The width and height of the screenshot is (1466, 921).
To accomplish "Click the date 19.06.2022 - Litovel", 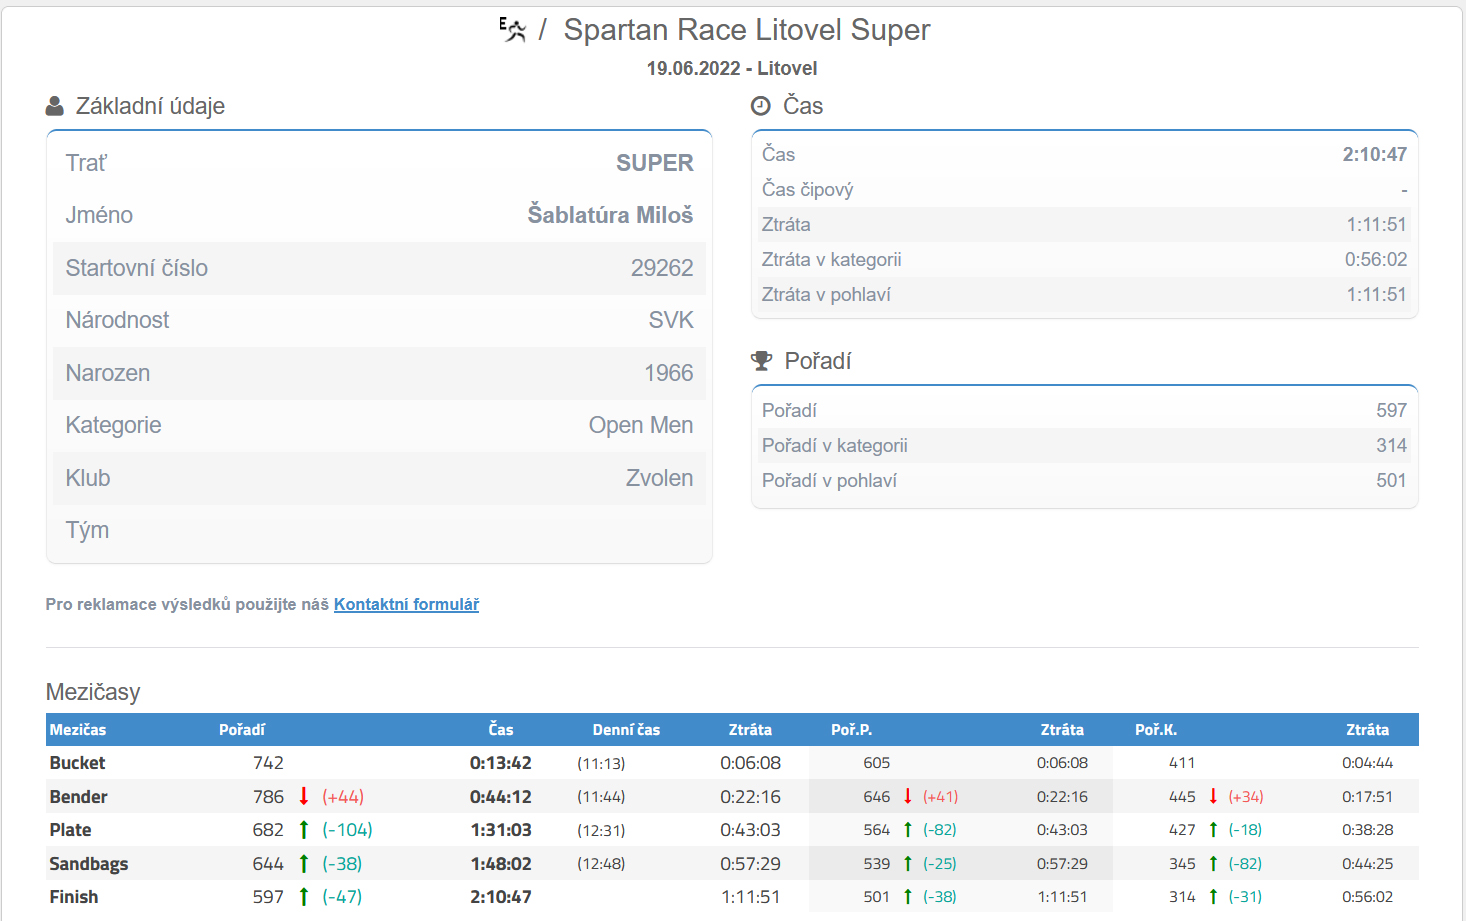I will pos(732,68).
